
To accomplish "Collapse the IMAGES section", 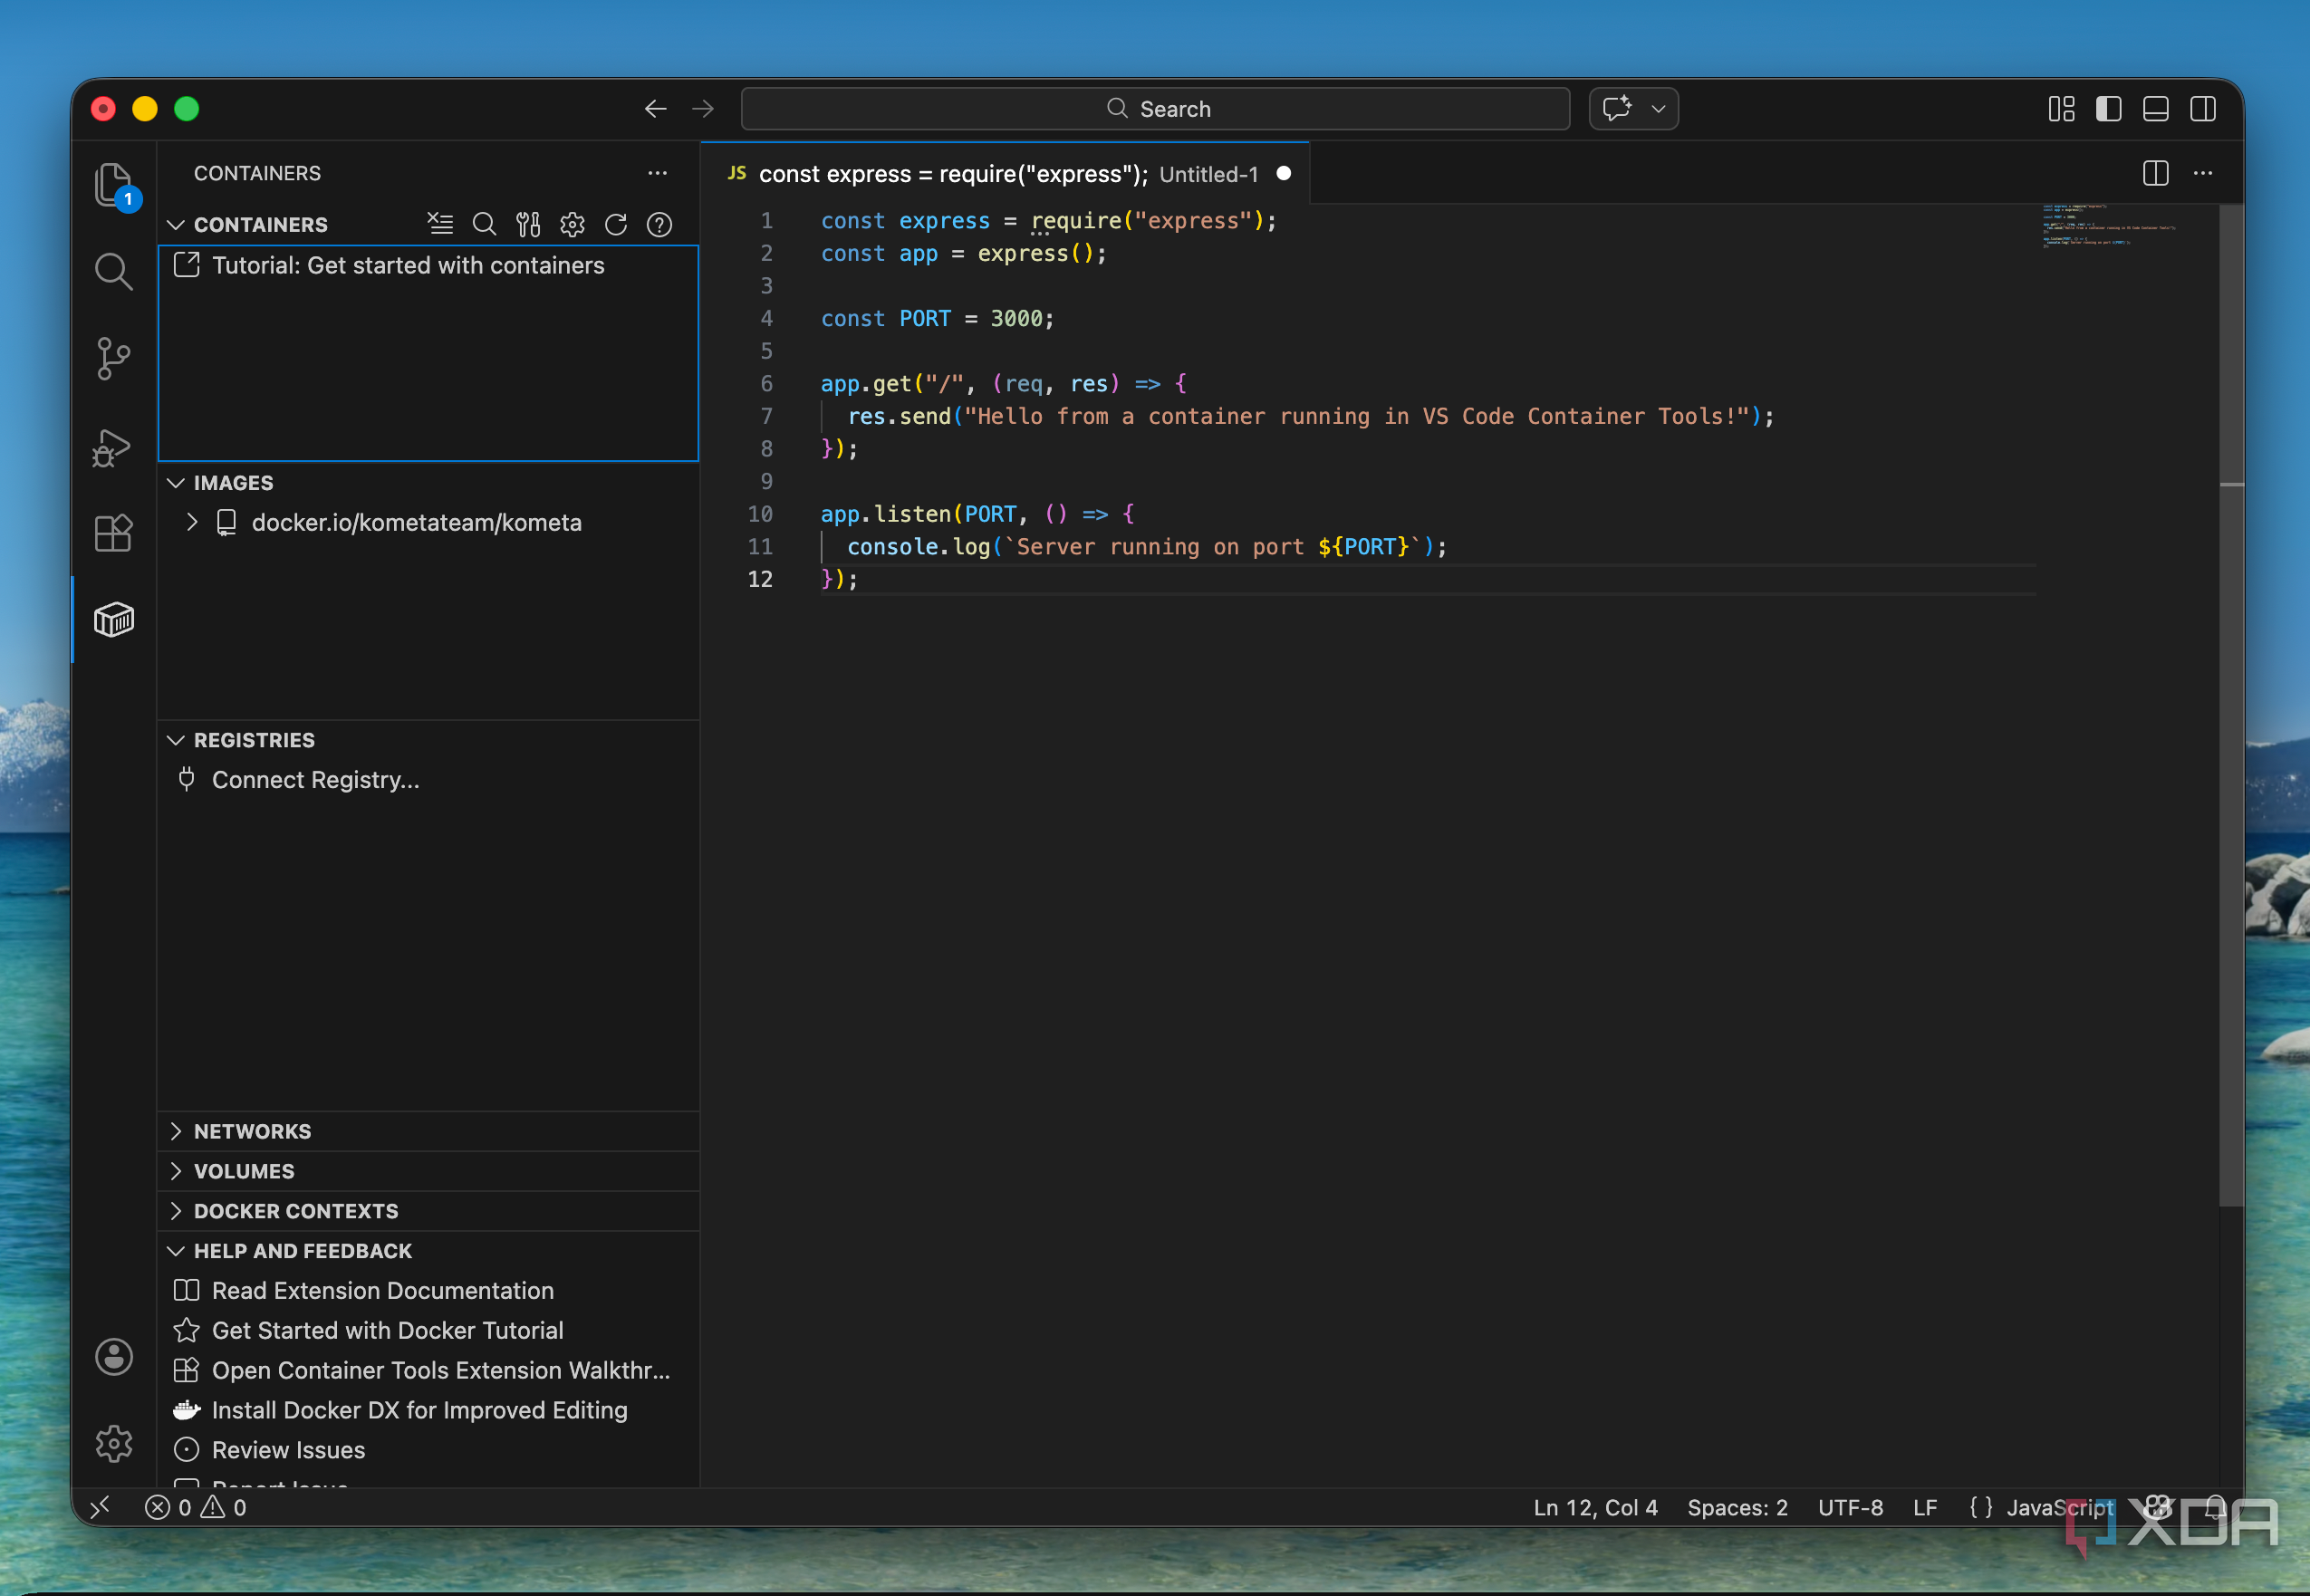I will coord(176,483).
